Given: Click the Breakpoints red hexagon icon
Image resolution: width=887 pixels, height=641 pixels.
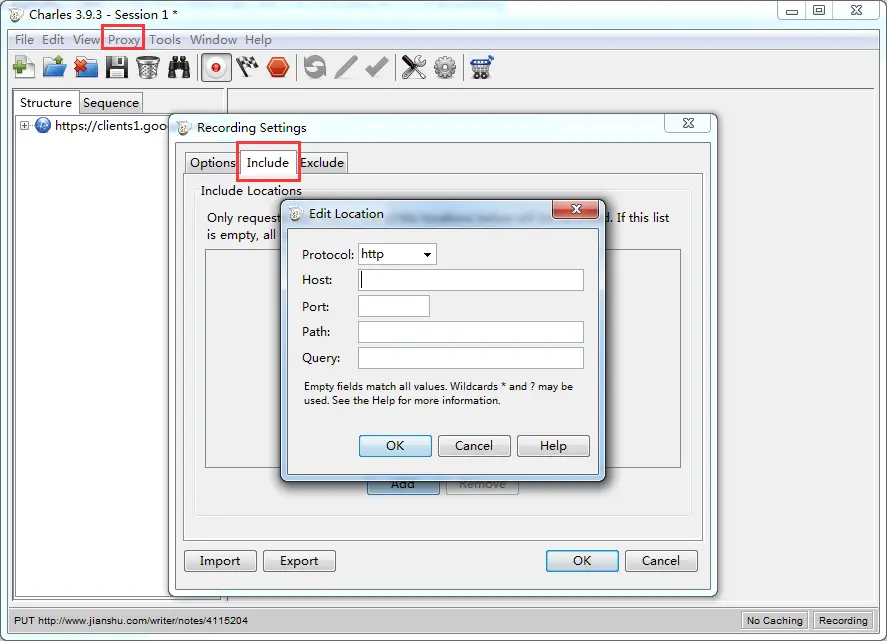Looking at the screenshot, I should (x=278, y=68).
